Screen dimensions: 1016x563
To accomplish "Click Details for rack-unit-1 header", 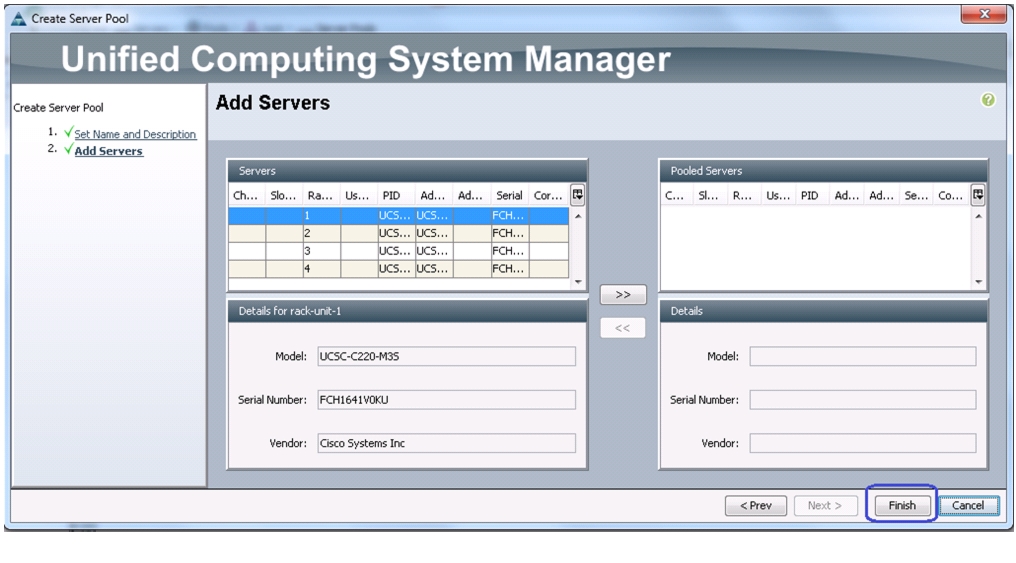I will (x=407, y=311).
